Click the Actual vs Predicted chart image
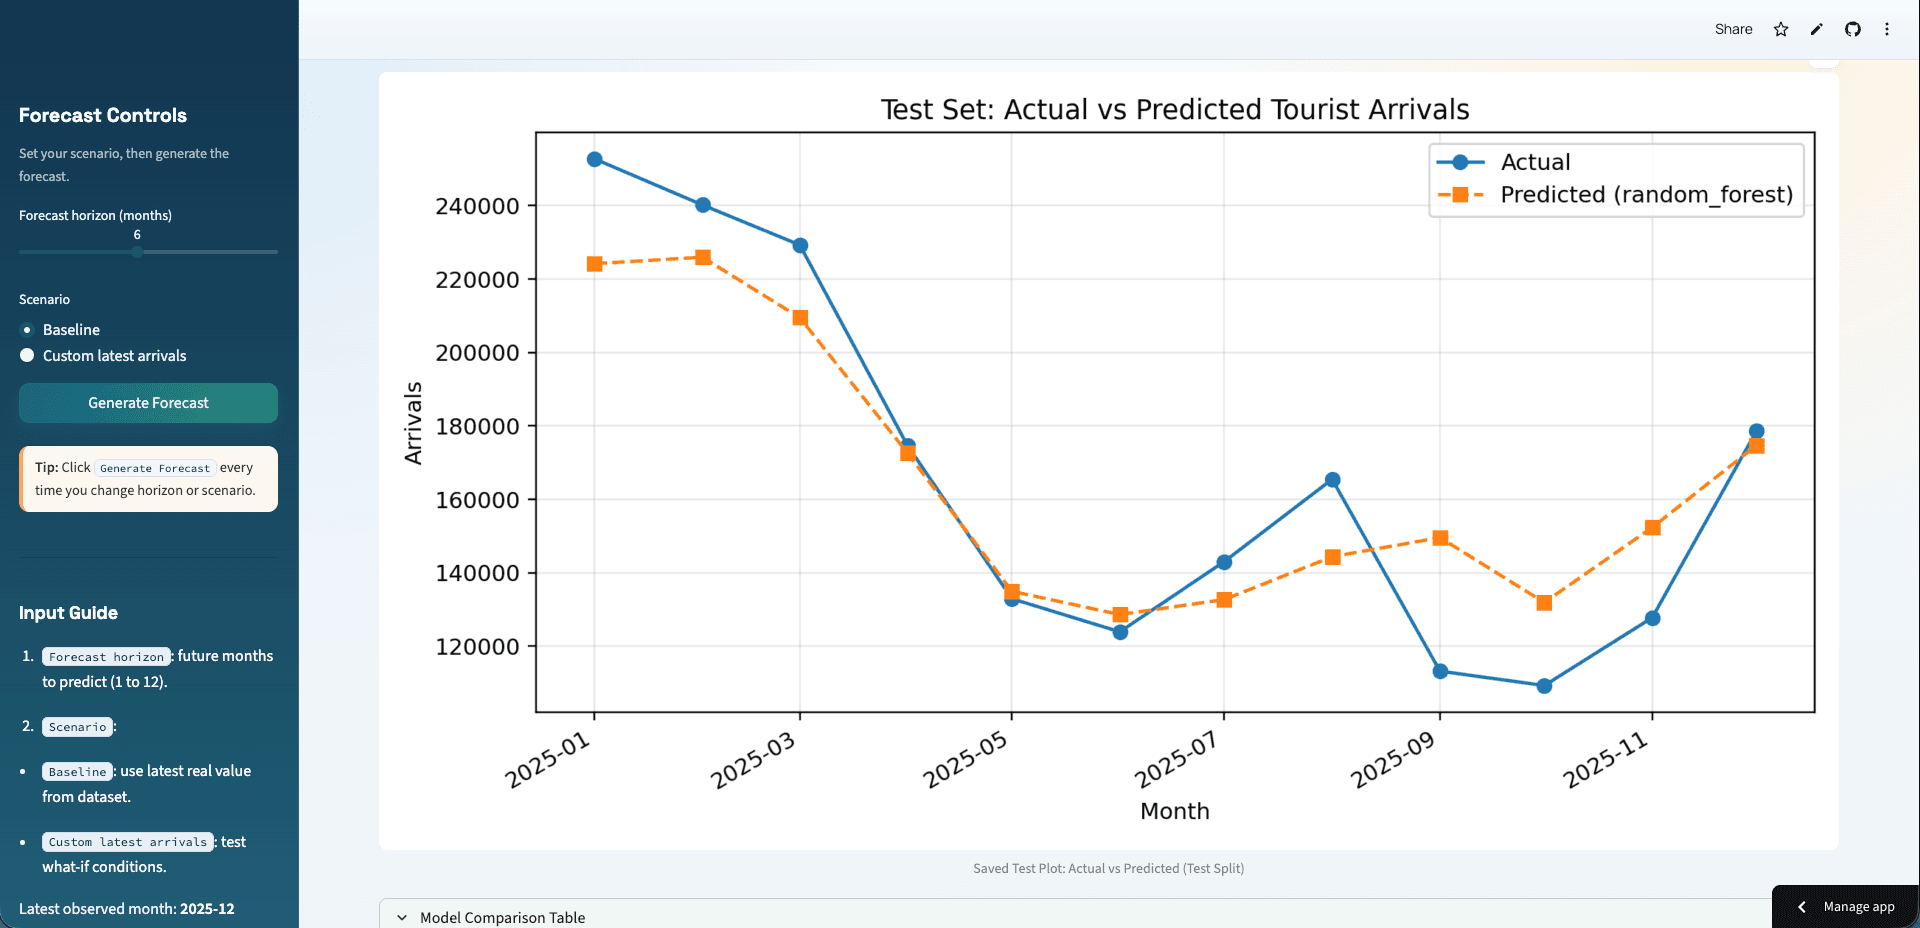Image resolution: width=1920 pixels, height=928 pixels. [x=1108, y=461]
